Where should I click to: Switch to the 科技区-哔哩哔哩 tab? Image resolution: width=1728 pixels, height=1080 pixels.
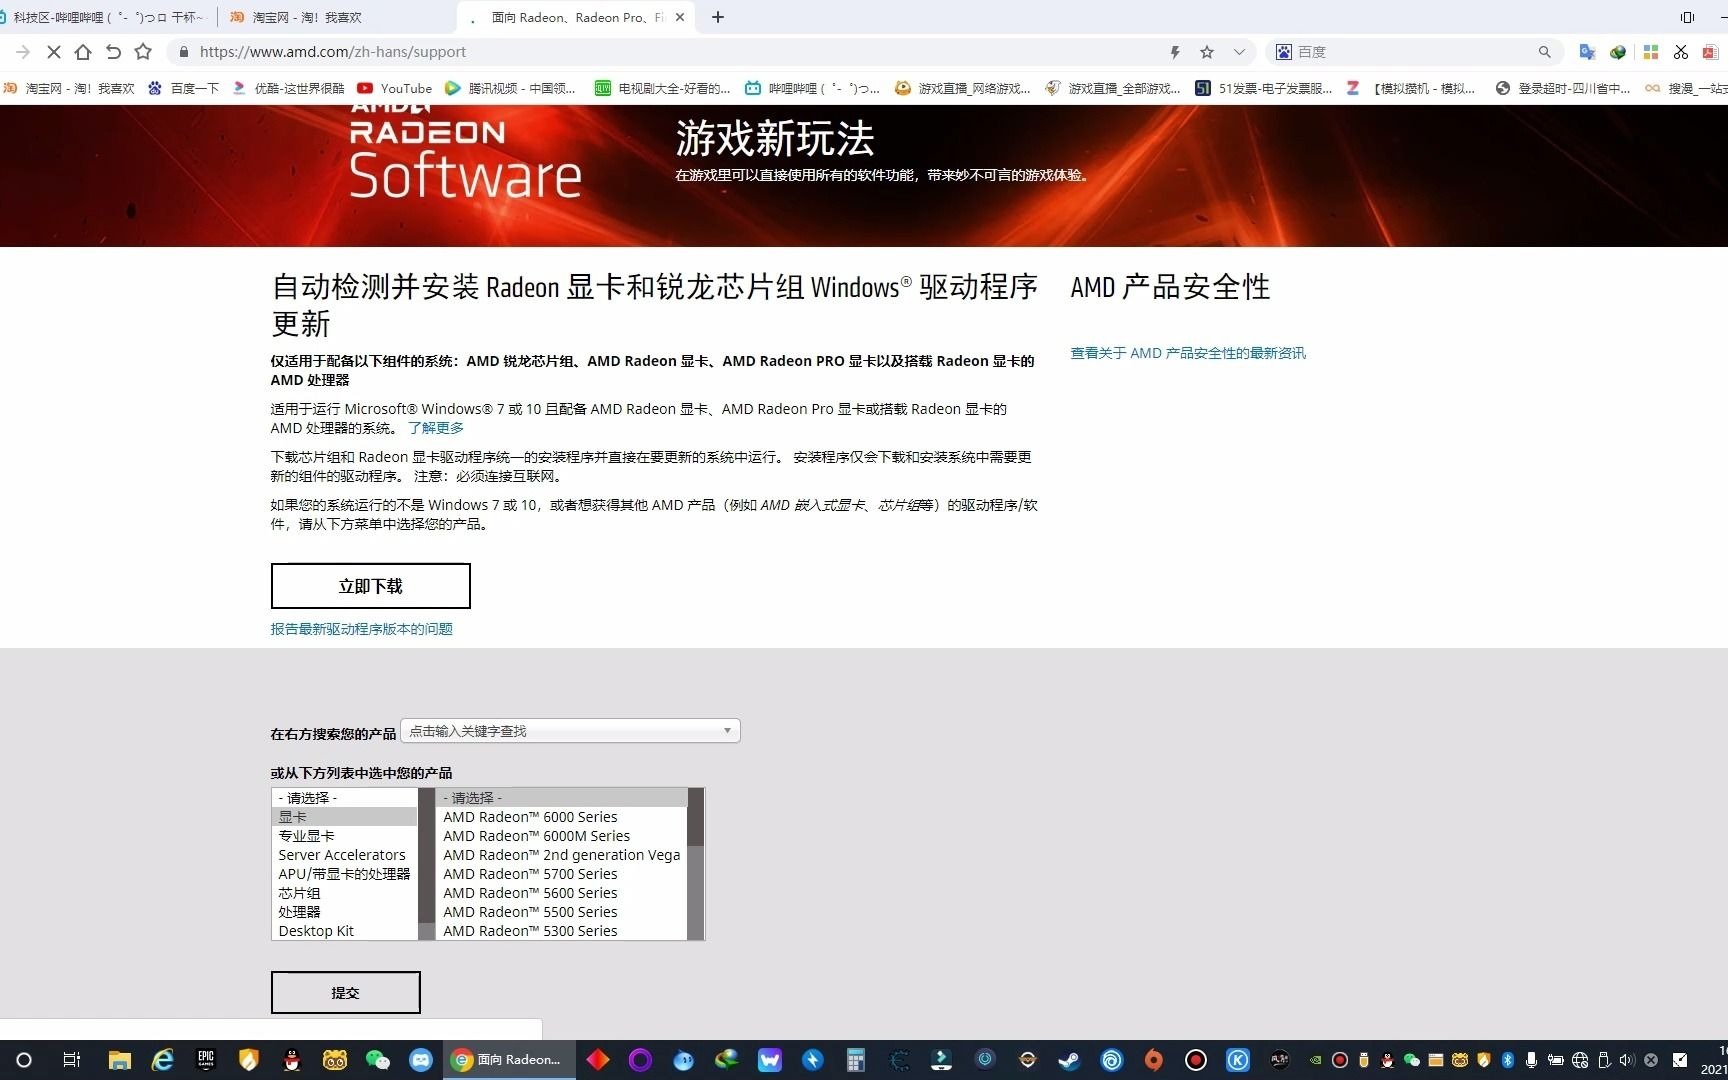tap(108, 17)
